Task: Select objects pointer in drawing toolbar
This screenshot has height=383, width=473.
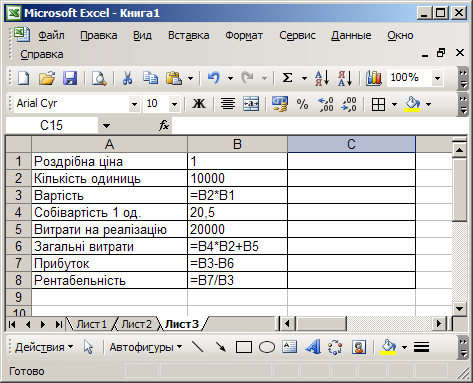Action: (x=88, y=347)
